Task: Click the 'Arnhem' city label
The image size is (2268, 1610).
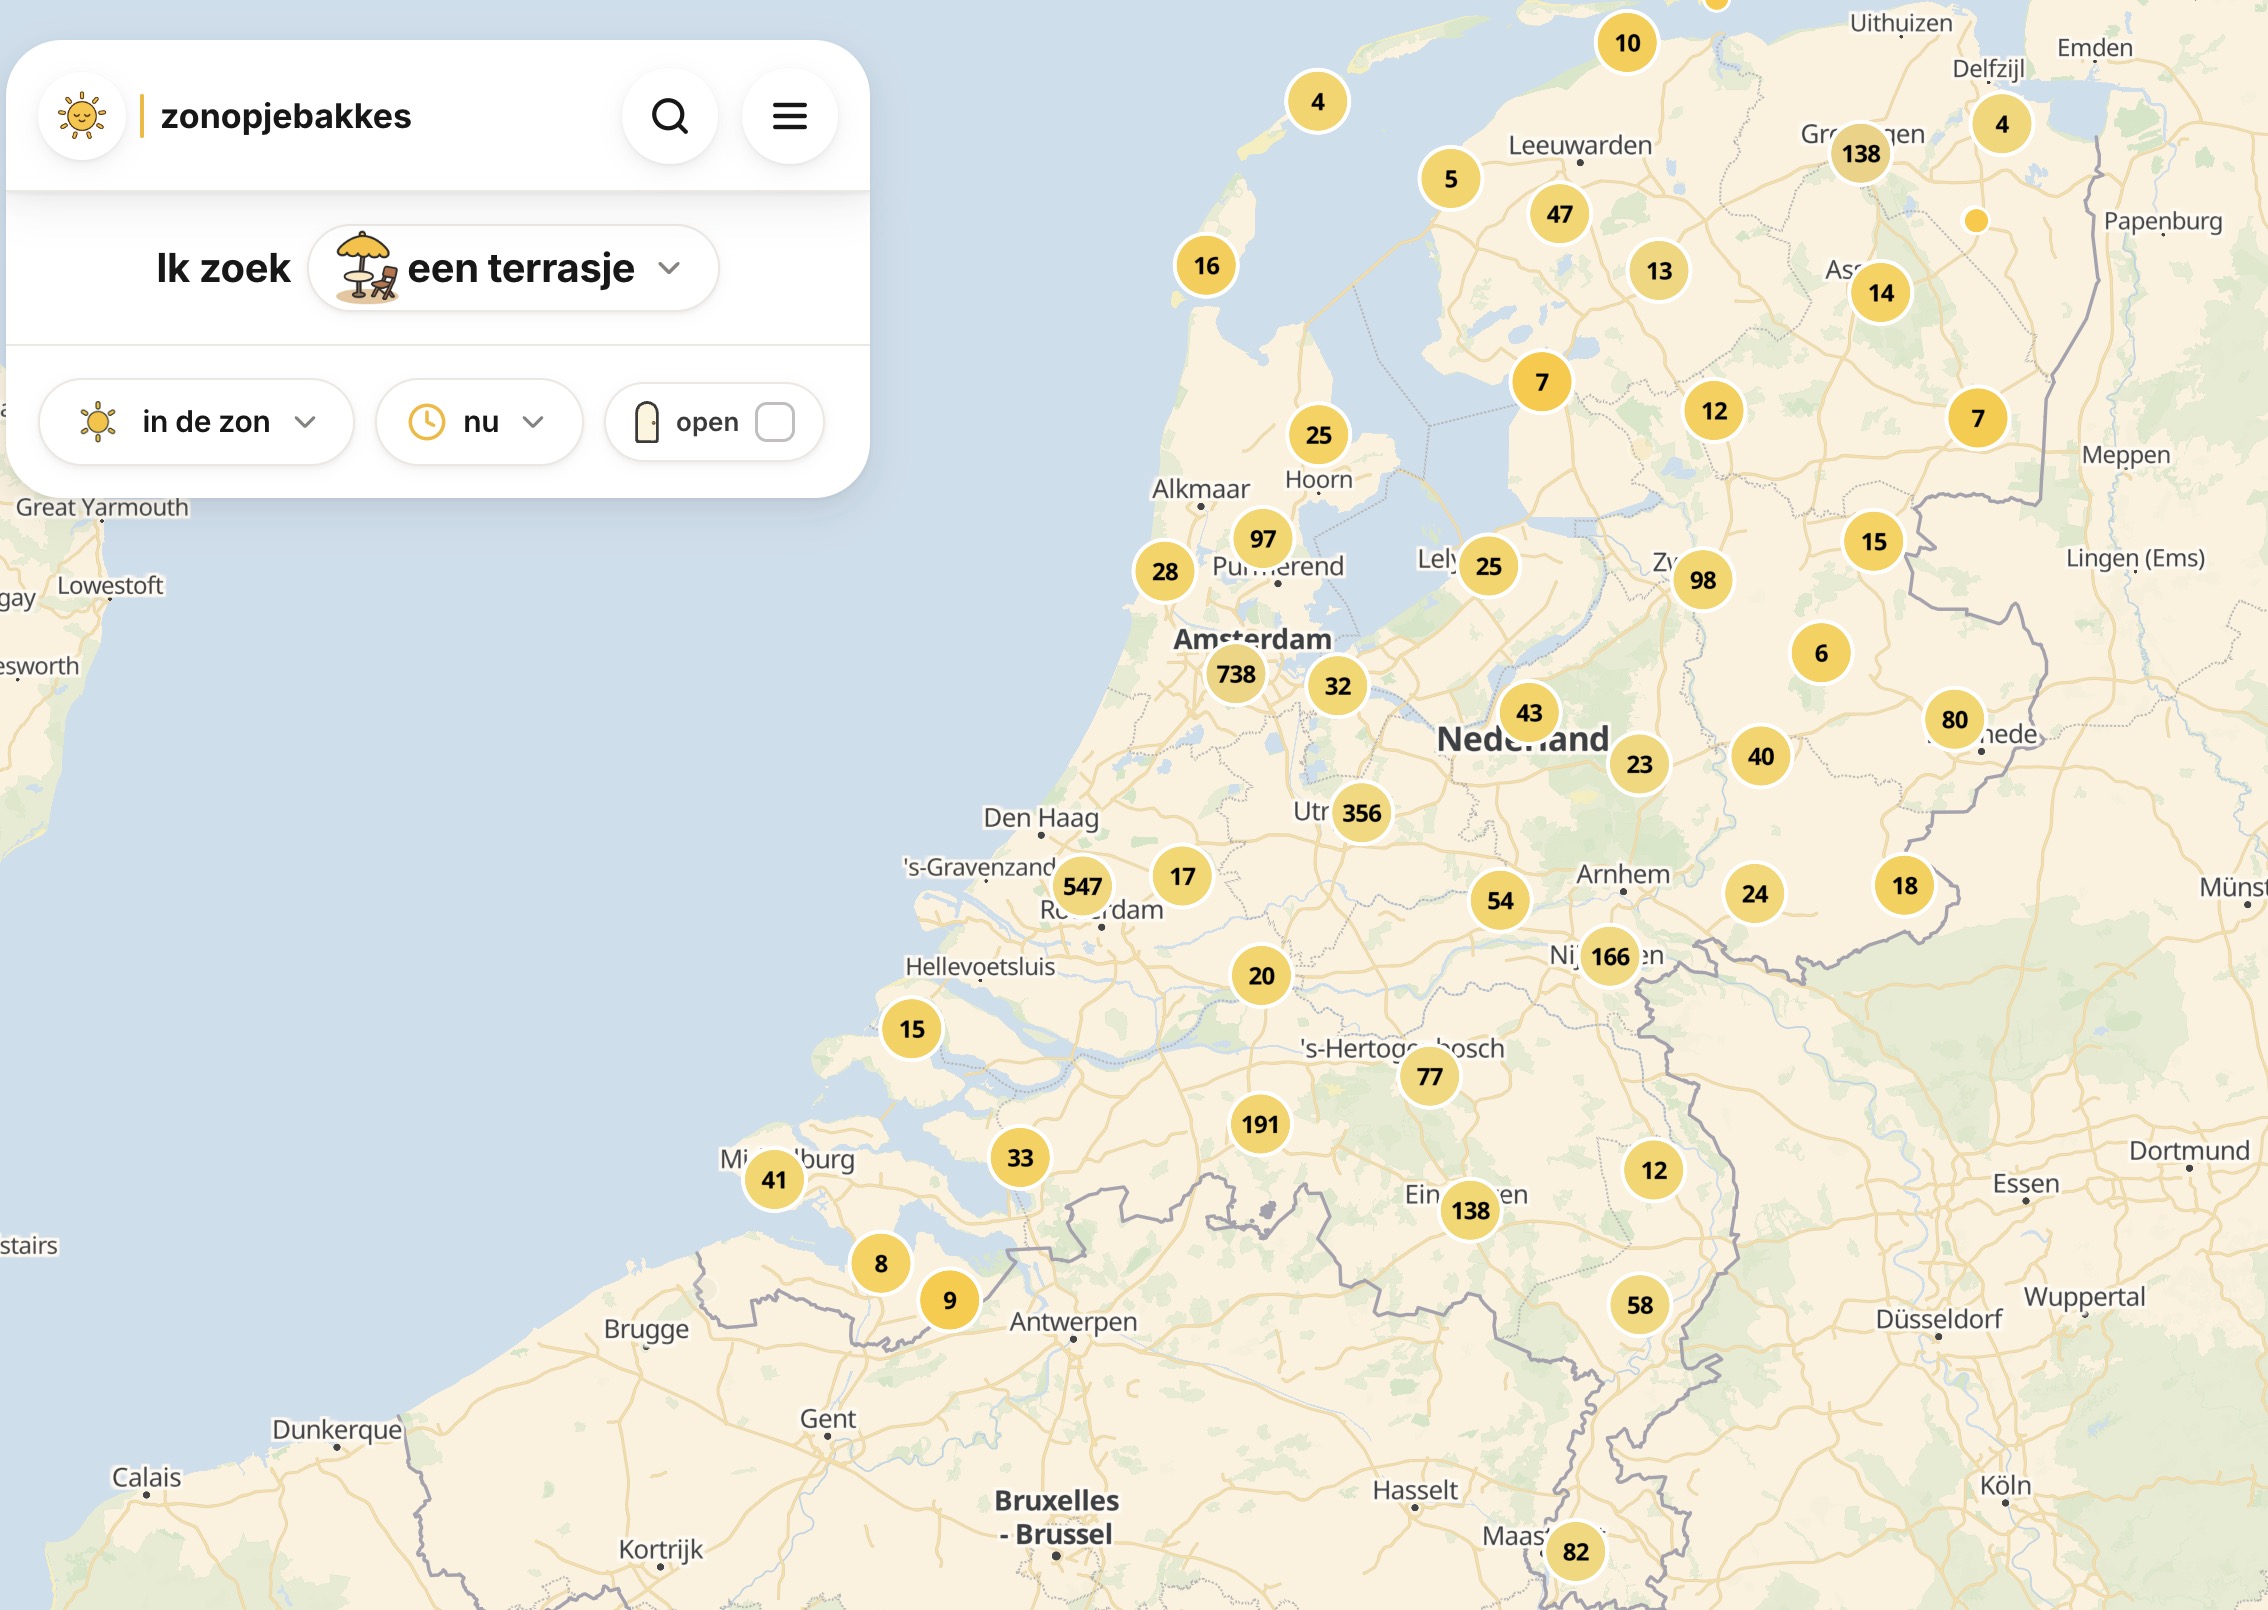Action: 1623,874
